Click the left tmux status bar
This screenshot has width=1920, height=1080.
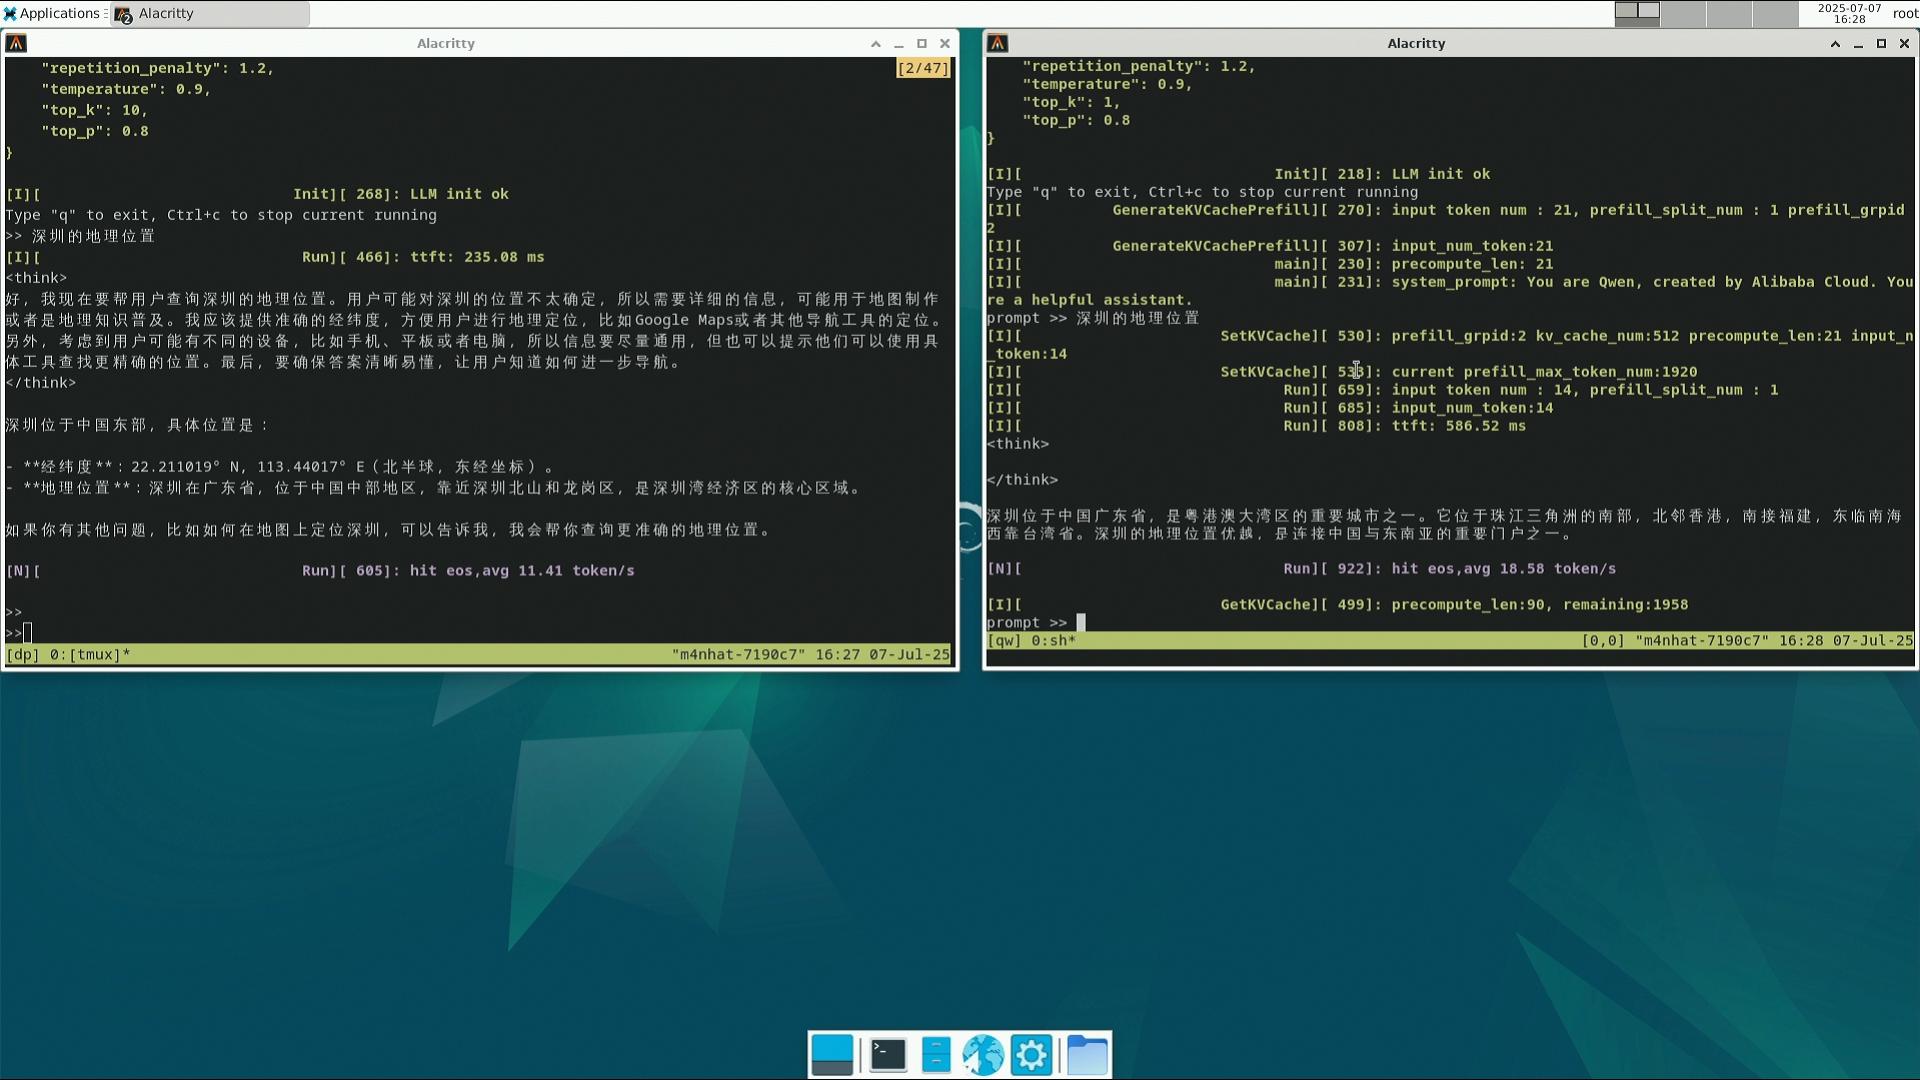478,655
